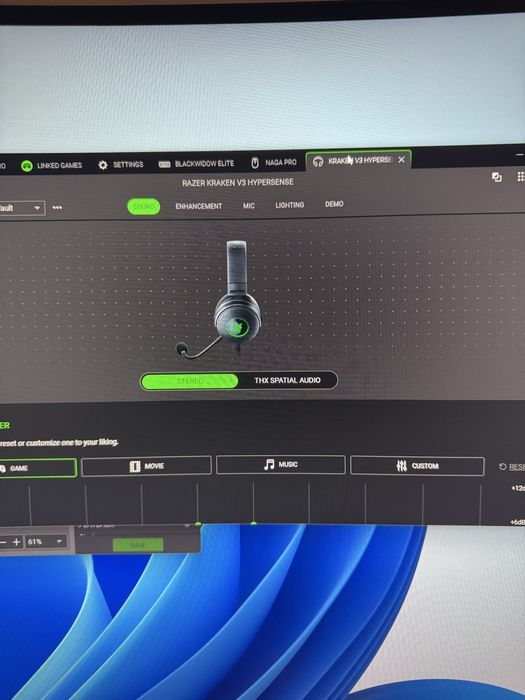Image resolution: width=525 pixels, height=700 pixels.
Task: Click the Kraken headset icon in tab
Action: click(x=318, y=161)
